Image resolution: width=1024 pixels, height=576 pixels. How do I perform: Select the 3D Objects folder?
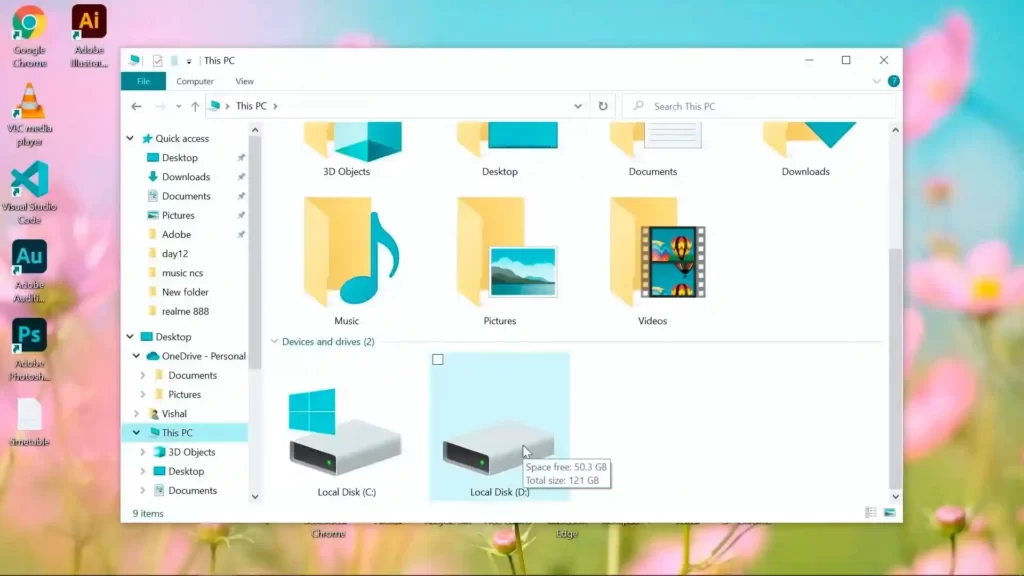point(347,149)
